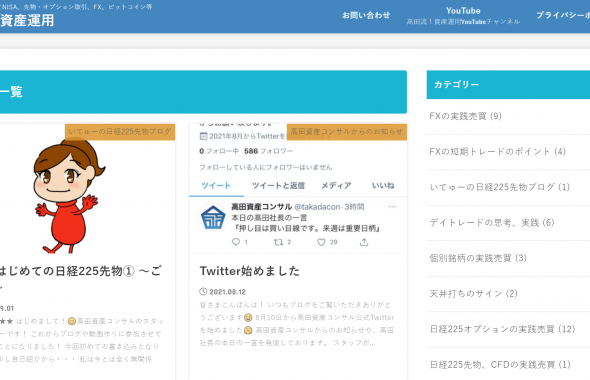The height and width of the screenshot is (380, 590).
Task: Open the プライバシー policy menu item
Action: [563, 15]
